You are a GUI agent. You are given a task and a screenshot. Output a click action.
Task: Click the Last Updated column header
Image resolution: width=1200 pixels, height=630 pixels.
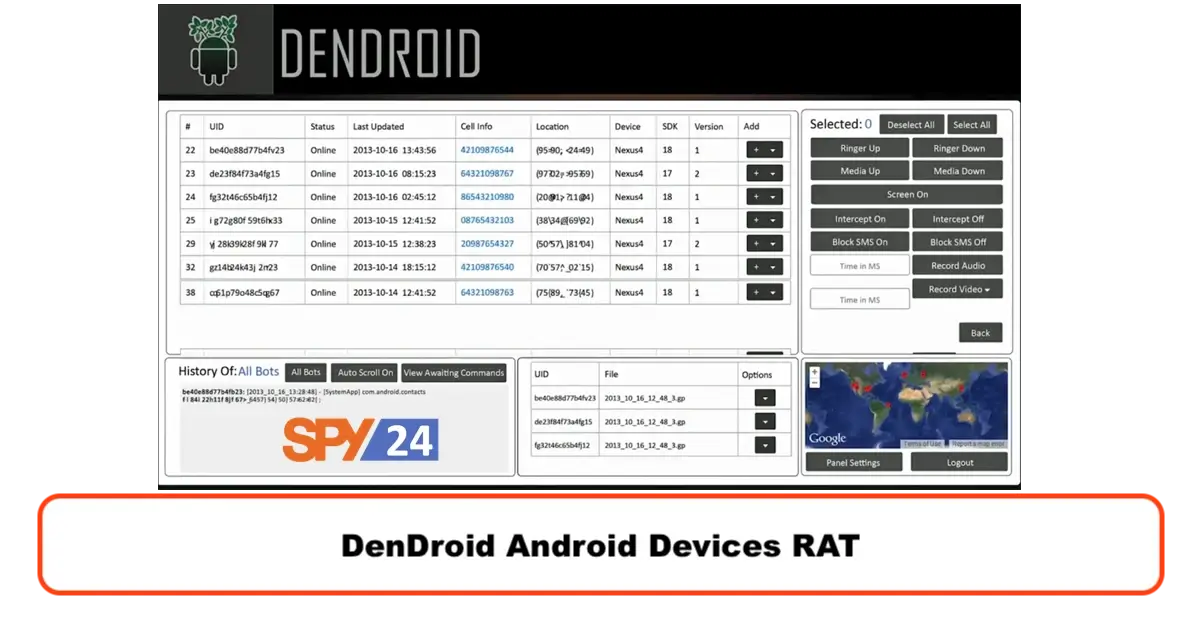[378, 127]
